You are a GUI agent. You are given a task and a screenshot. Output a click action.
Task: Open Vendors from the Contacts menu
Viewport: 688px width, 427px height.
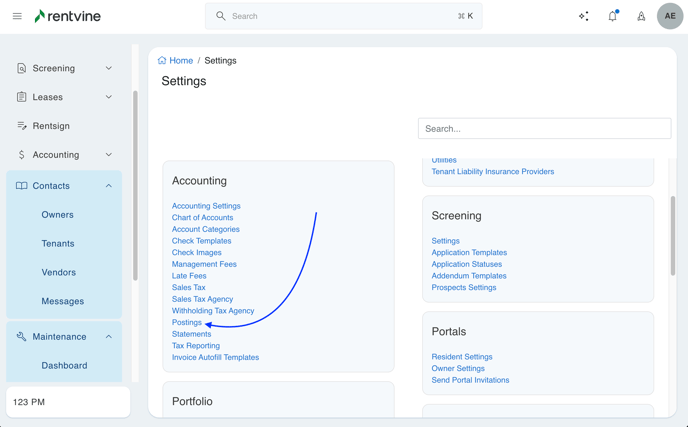pos(58,272)
